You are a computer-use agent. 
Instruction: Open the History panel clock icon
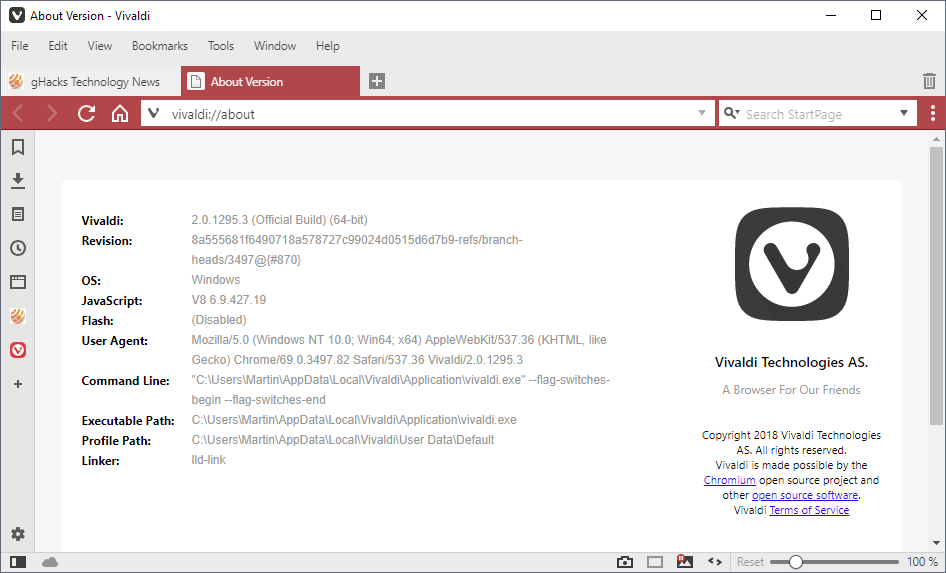click(x=18, y=248)
